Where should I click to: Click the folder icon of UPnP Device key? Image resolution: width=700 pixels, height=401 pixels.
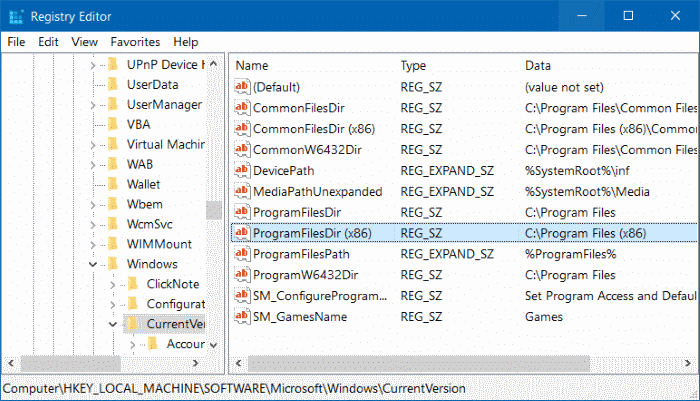pyautogui.click(x=113, y=64)
